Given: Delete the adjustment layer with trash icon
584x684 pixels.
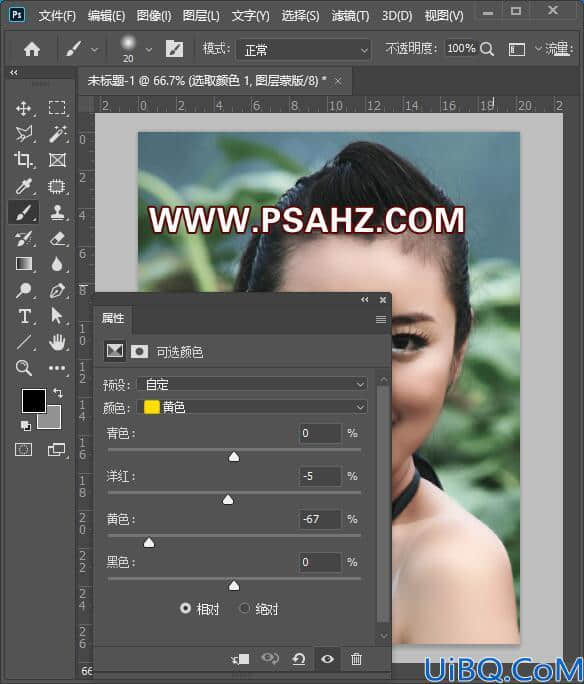Looking at the screenshot, I should click(356, 659).
